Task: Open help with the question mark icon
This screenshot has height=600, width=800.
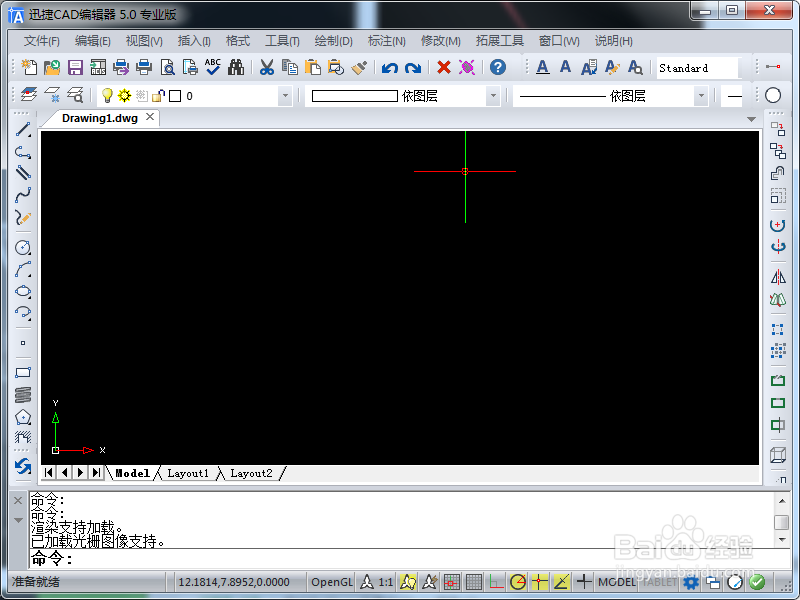Action: (498, 67)
